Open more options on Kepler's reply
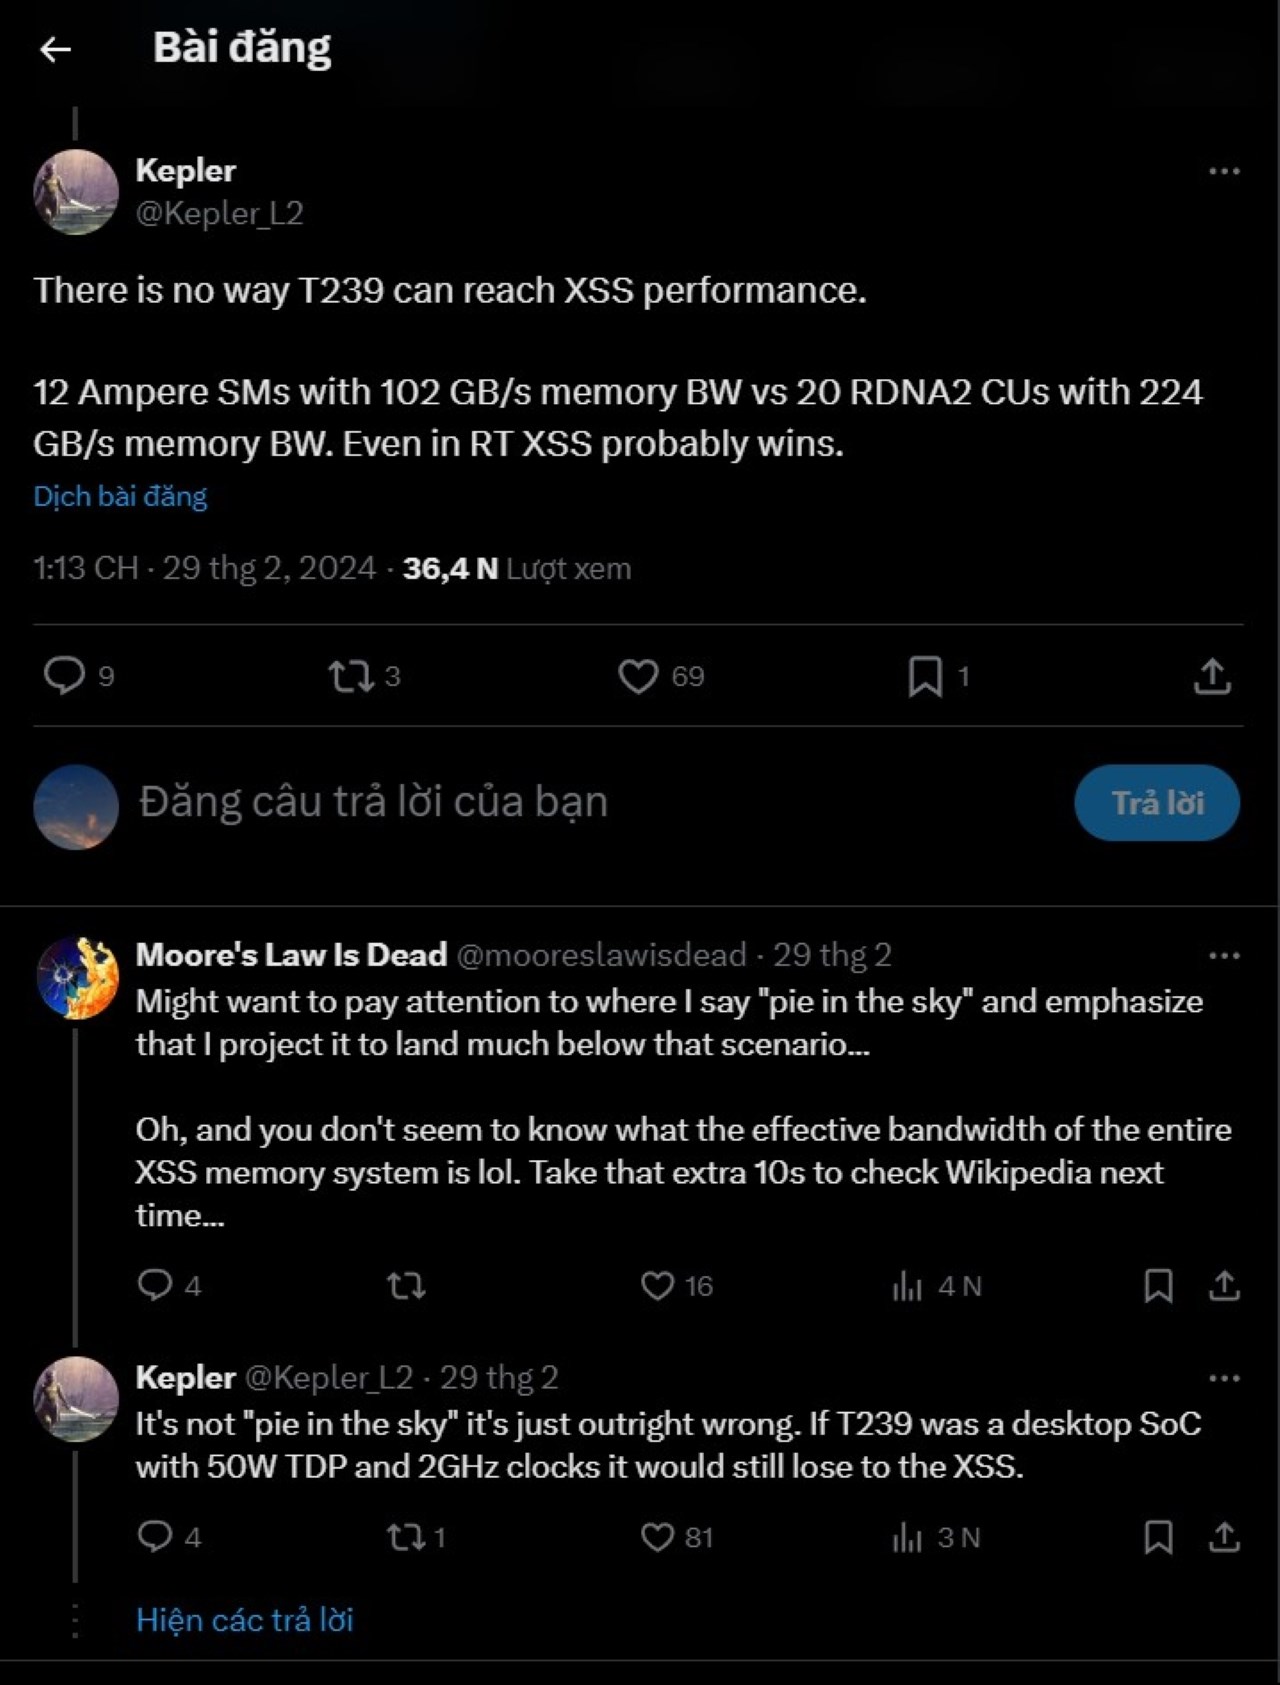1280x1685 pixels. coord(1224,1378)
